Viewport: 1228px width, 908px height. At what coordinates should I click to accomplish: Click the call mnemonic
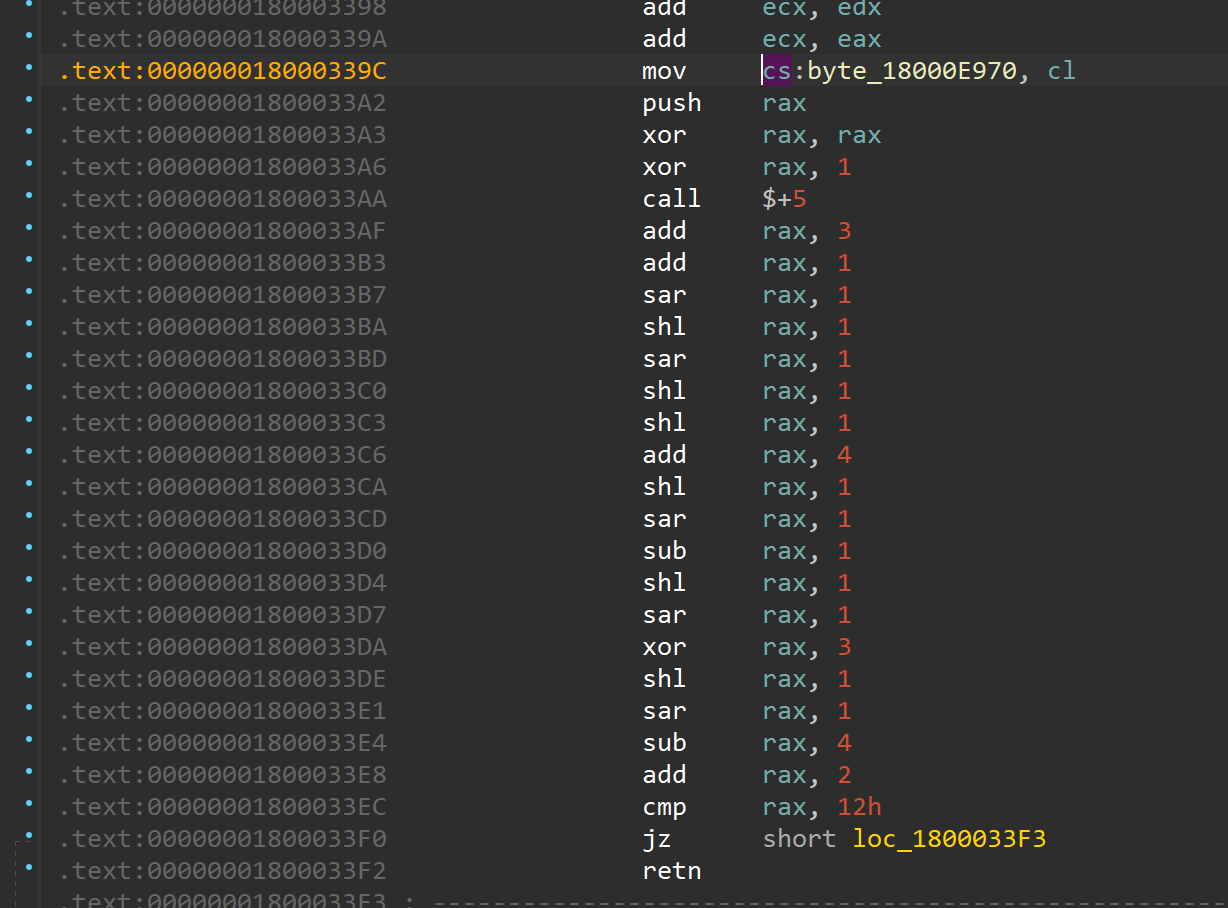pyautogui.click(x=672, y=199)
